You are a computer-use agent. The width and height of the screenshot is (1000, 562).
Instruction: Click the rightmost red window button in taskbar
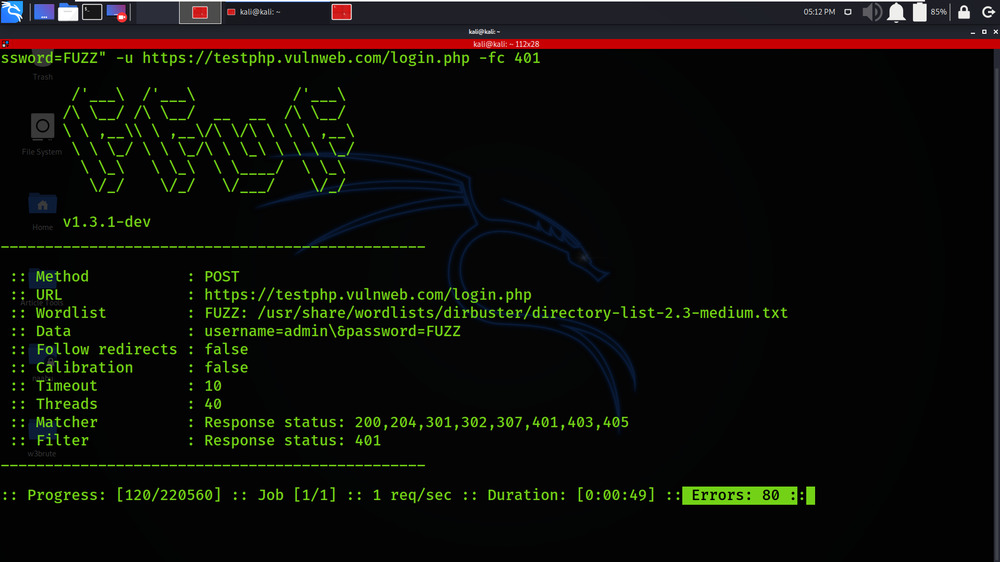click(x=341, y=12)
